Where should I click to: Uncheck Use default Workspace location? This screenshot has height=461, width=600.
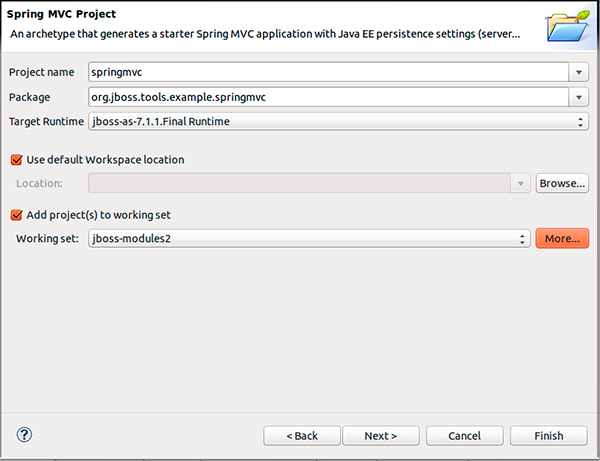tap(16, 160)
